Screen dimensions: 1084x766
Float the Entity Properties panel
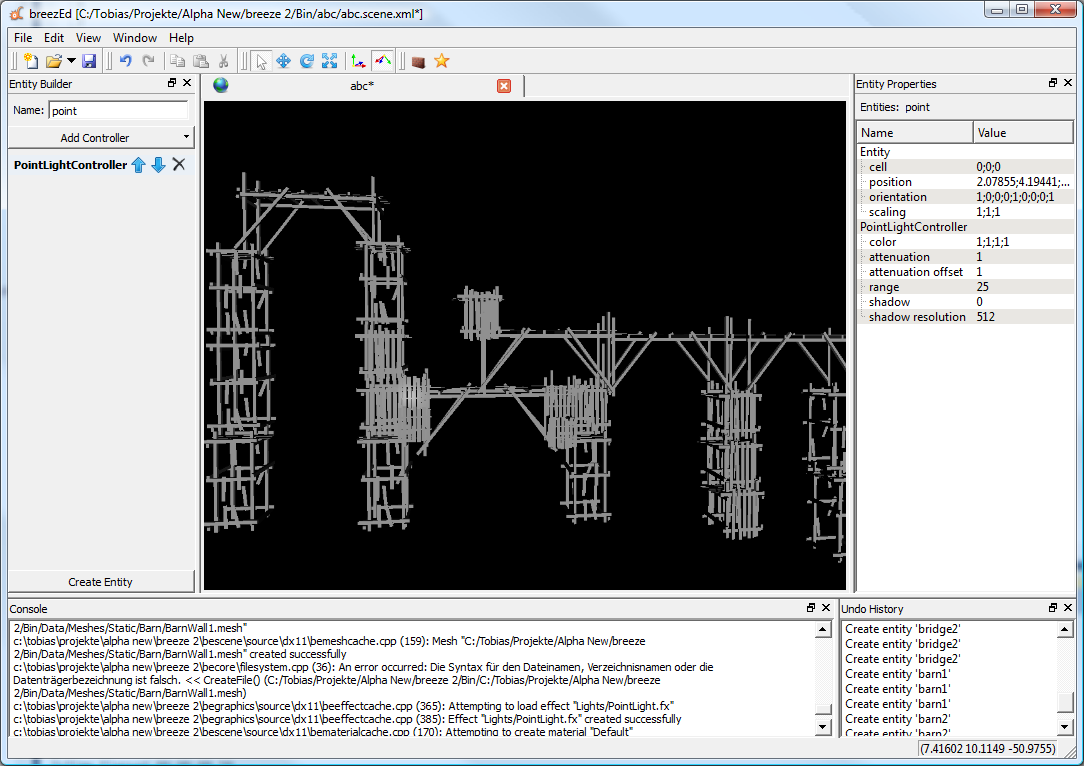(x=1053, y=84)
